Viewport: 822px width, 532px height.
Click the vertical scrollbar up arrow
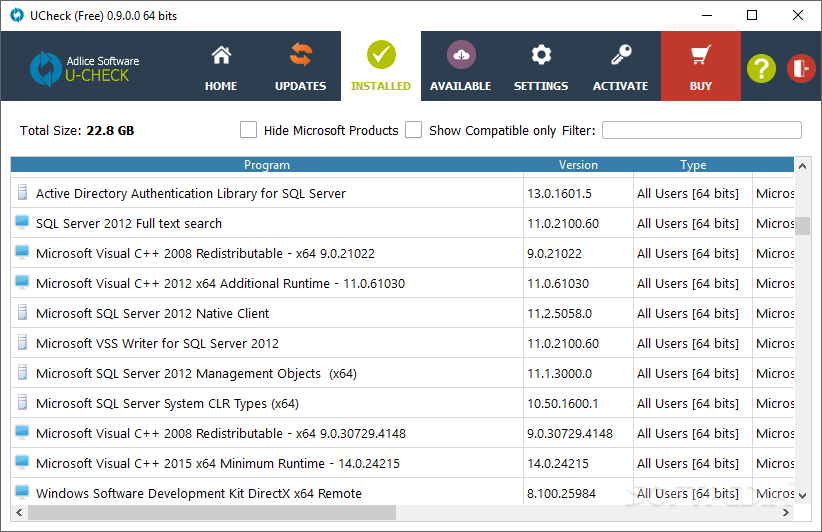[x=802, y=166]
